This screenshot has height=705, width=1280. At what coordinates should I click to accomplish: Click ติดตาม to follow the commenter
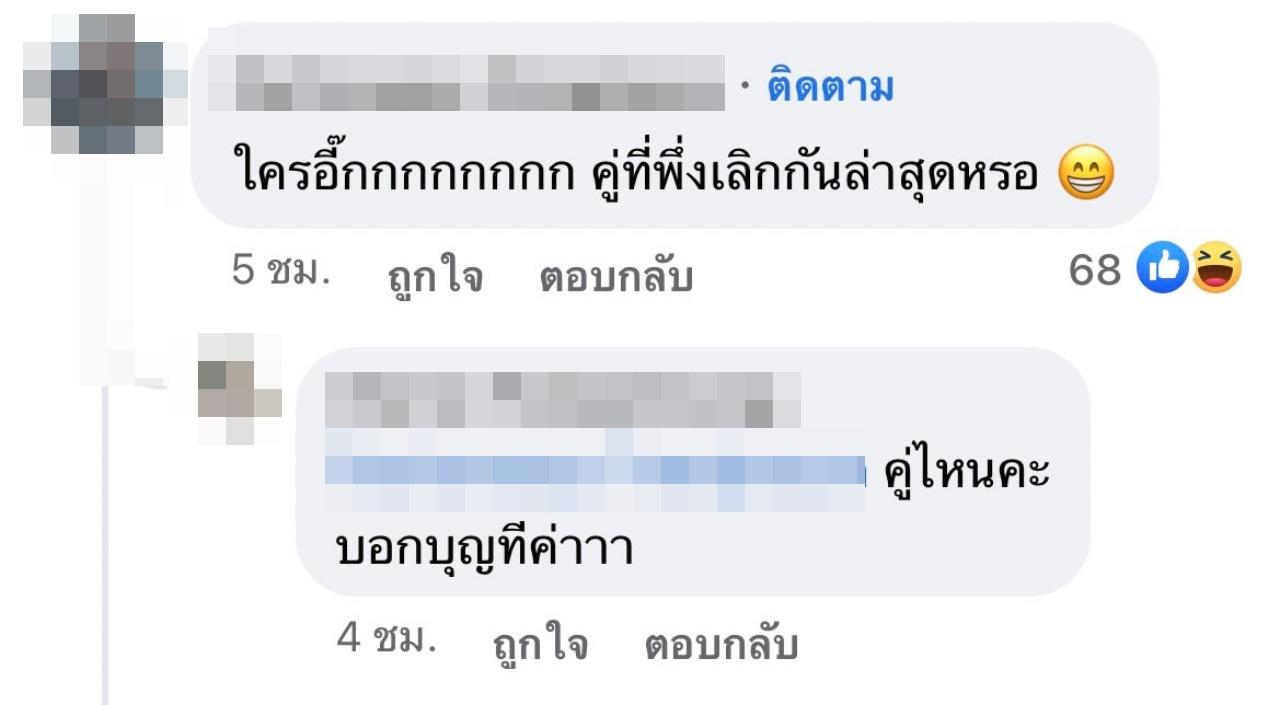pyautogui.click(x=829, y=88)
